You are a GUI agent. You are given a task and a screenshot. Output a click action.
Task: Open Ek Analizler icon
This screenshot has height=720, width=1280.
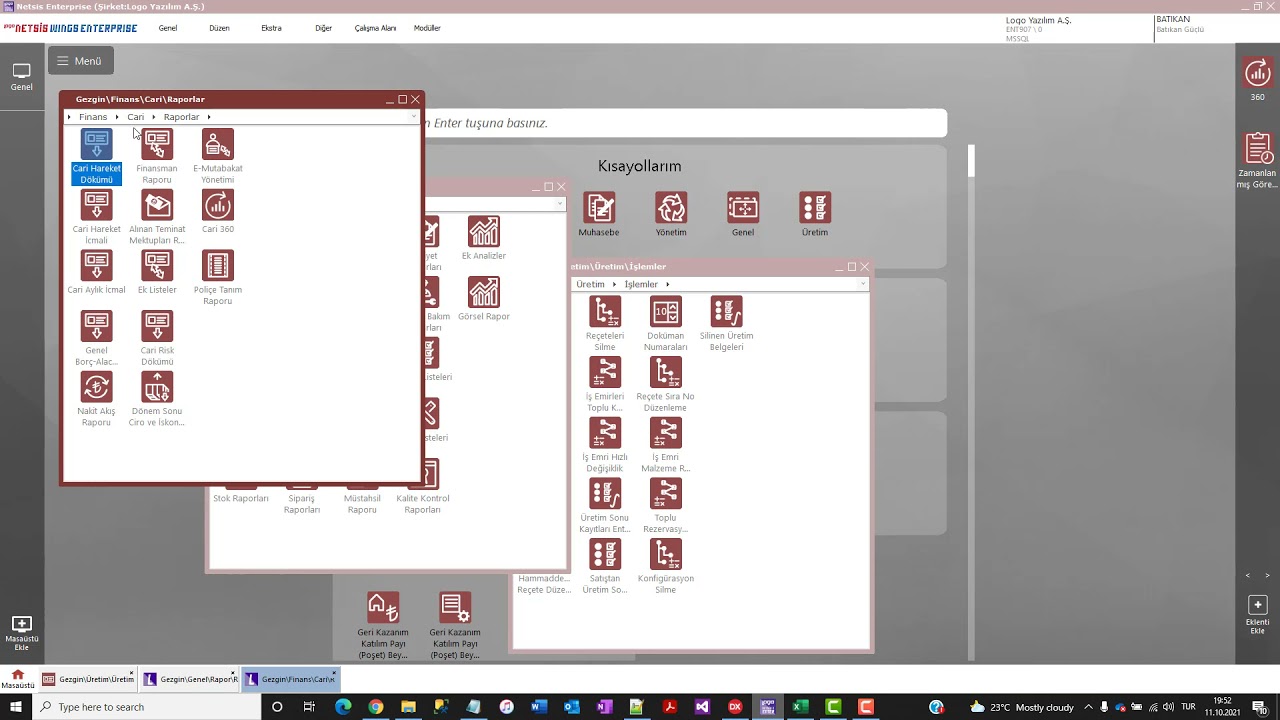pos(484,232)
